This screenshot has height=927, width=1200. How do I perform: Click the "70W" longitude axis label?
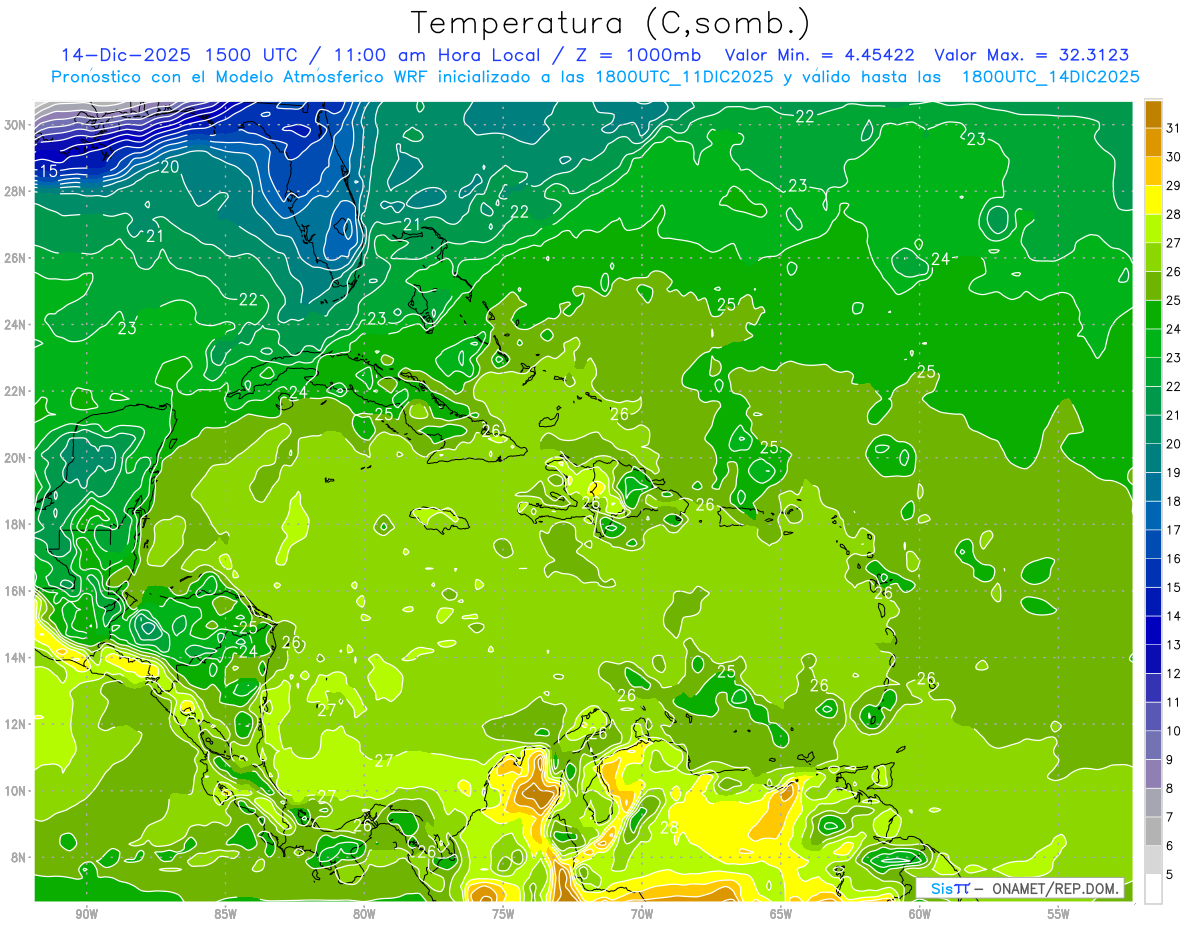point(642,914)
